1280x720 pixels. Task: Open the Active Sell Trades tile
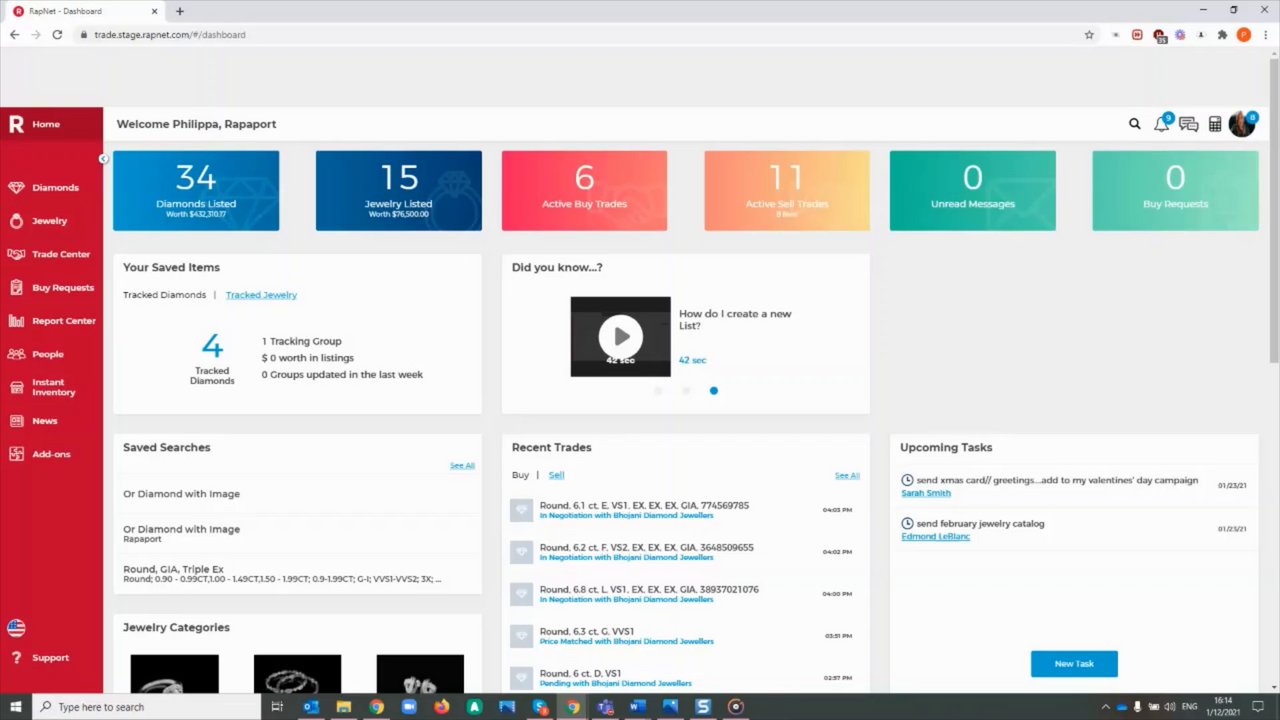pyautogui.click(x=787, y=191)
